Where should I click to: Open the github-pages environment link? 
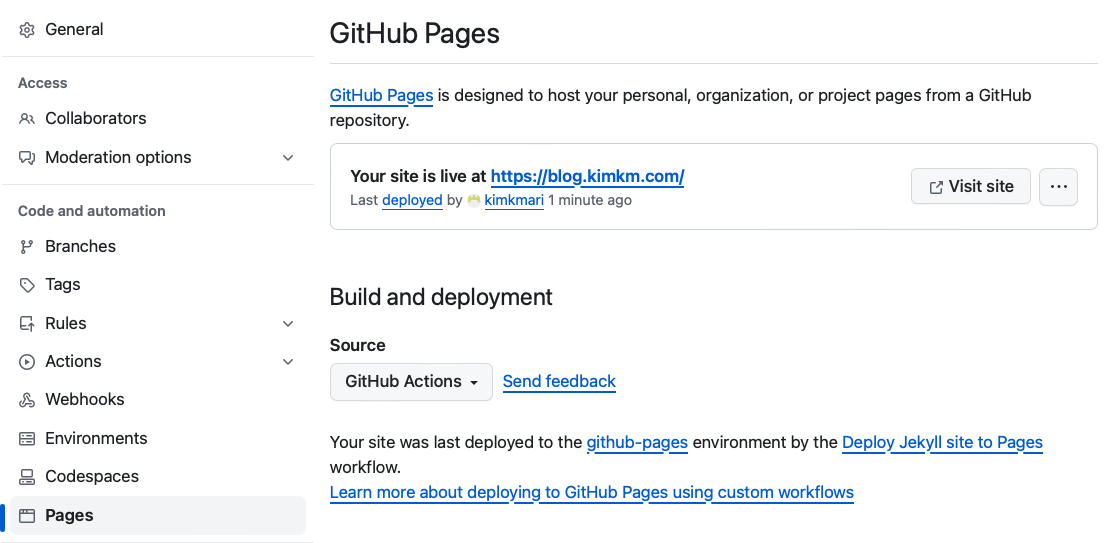[x=637, y=442]
